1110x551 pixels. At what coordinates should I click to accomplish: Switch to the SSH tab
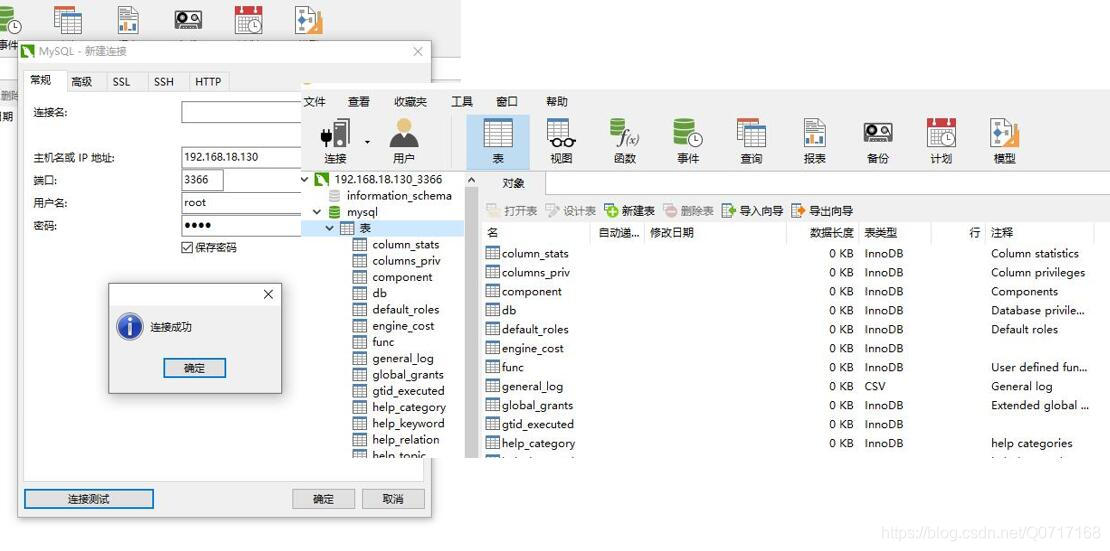point(164,81)
